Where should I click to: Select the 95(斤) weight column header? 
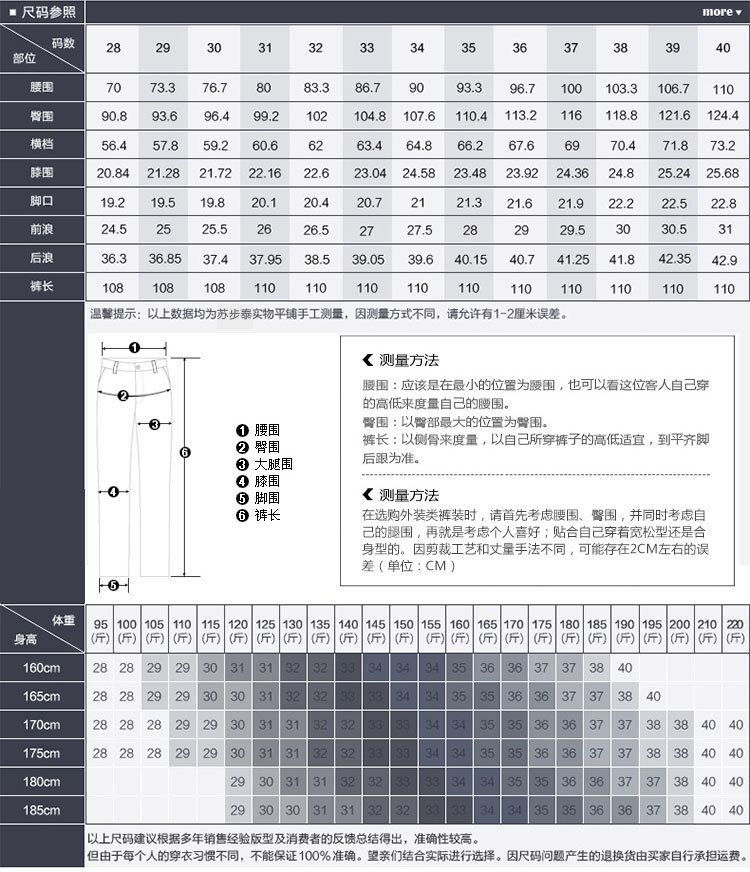click(100, 630)
